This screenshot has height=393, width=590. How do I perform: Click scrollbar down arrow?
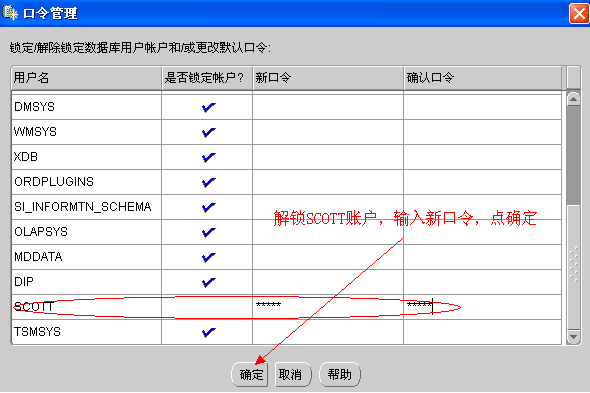573,337
